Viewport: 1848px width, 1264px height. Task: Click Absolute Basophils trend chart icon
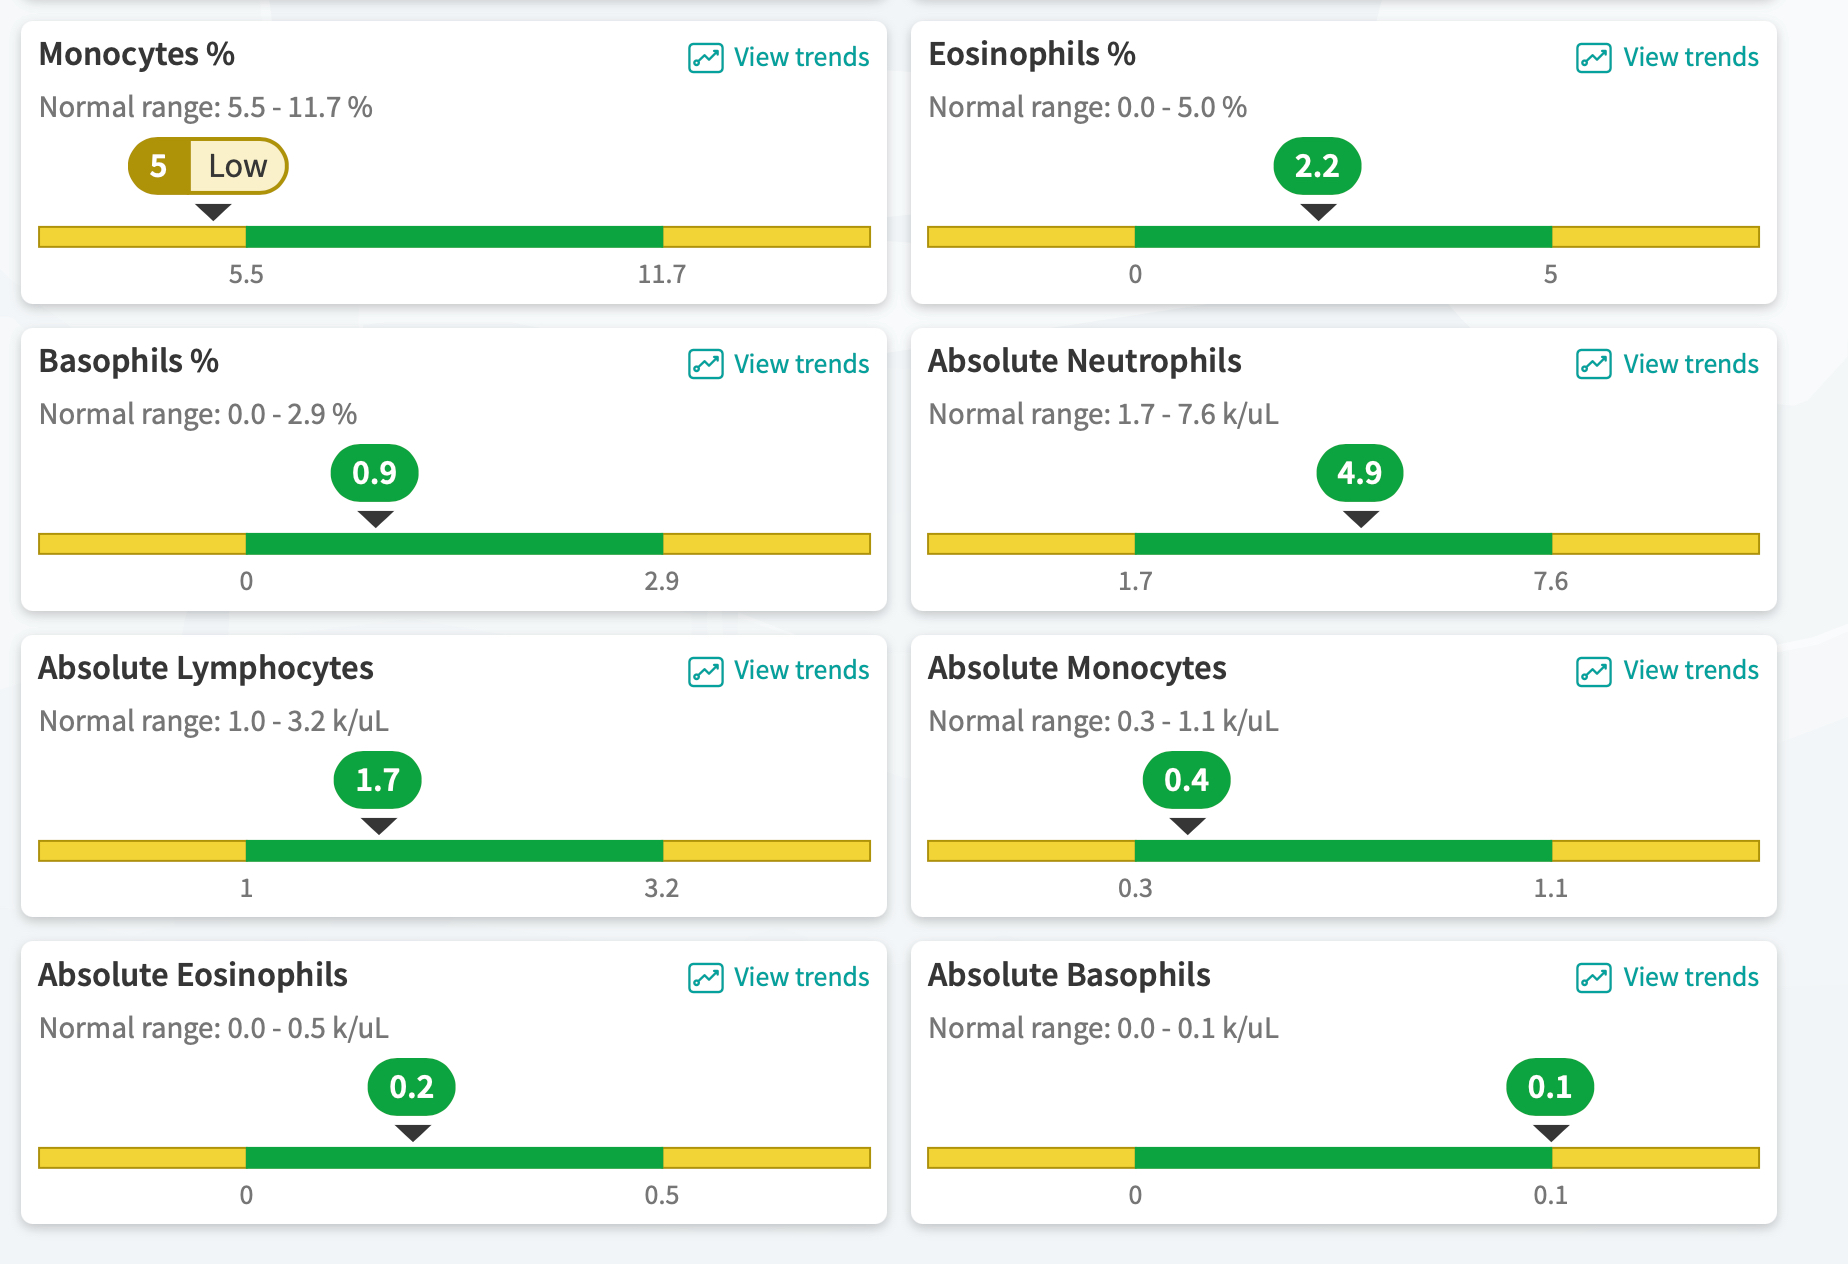tap(1593, 977)
